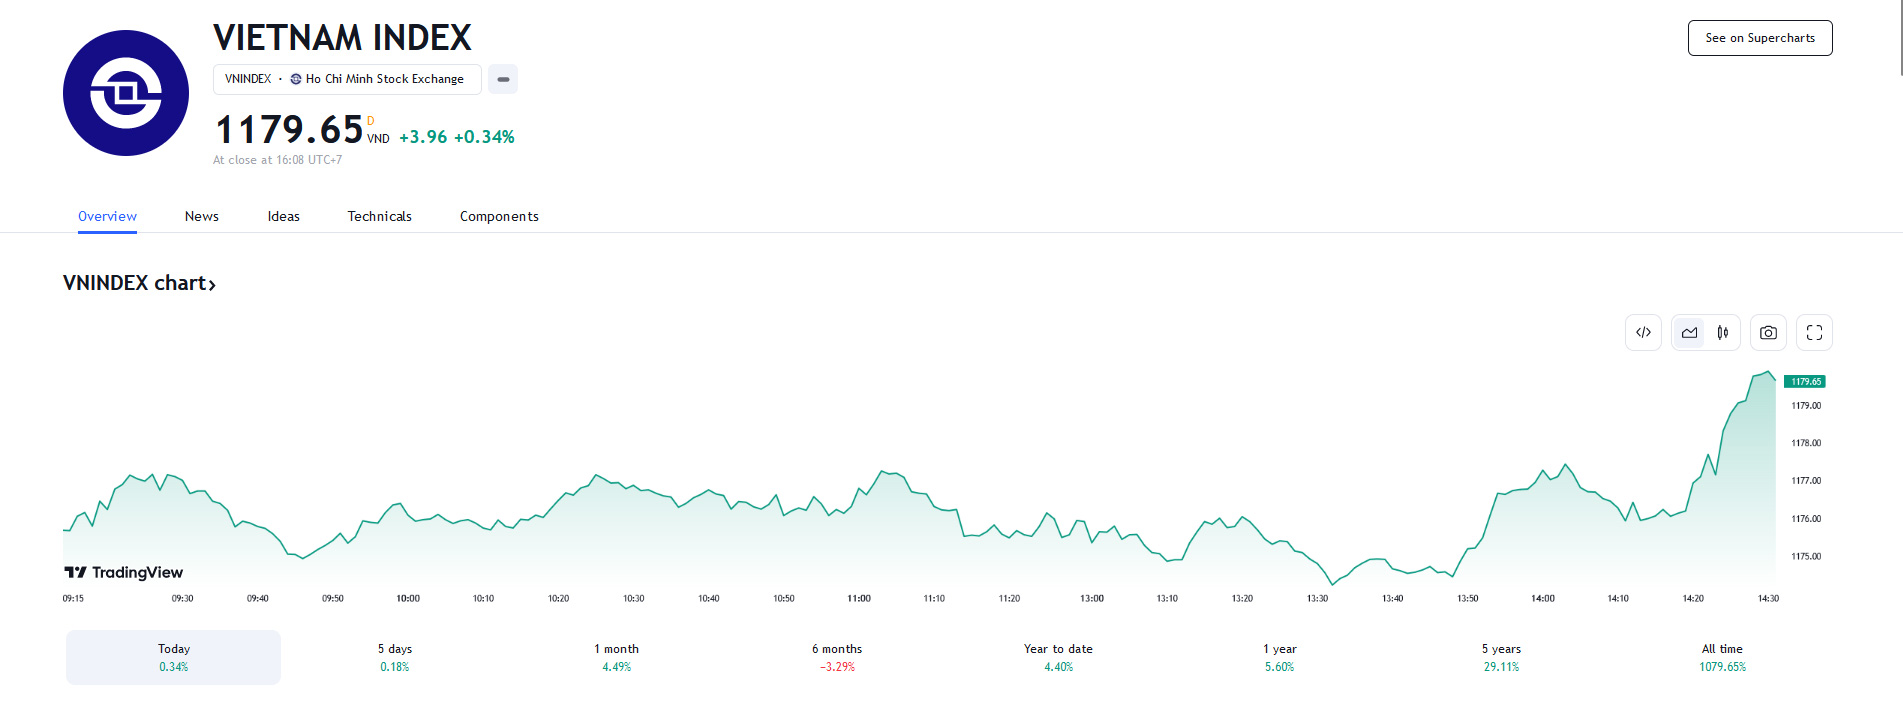
Task: Click the minus icon beside exchange name
Action: 503,79
